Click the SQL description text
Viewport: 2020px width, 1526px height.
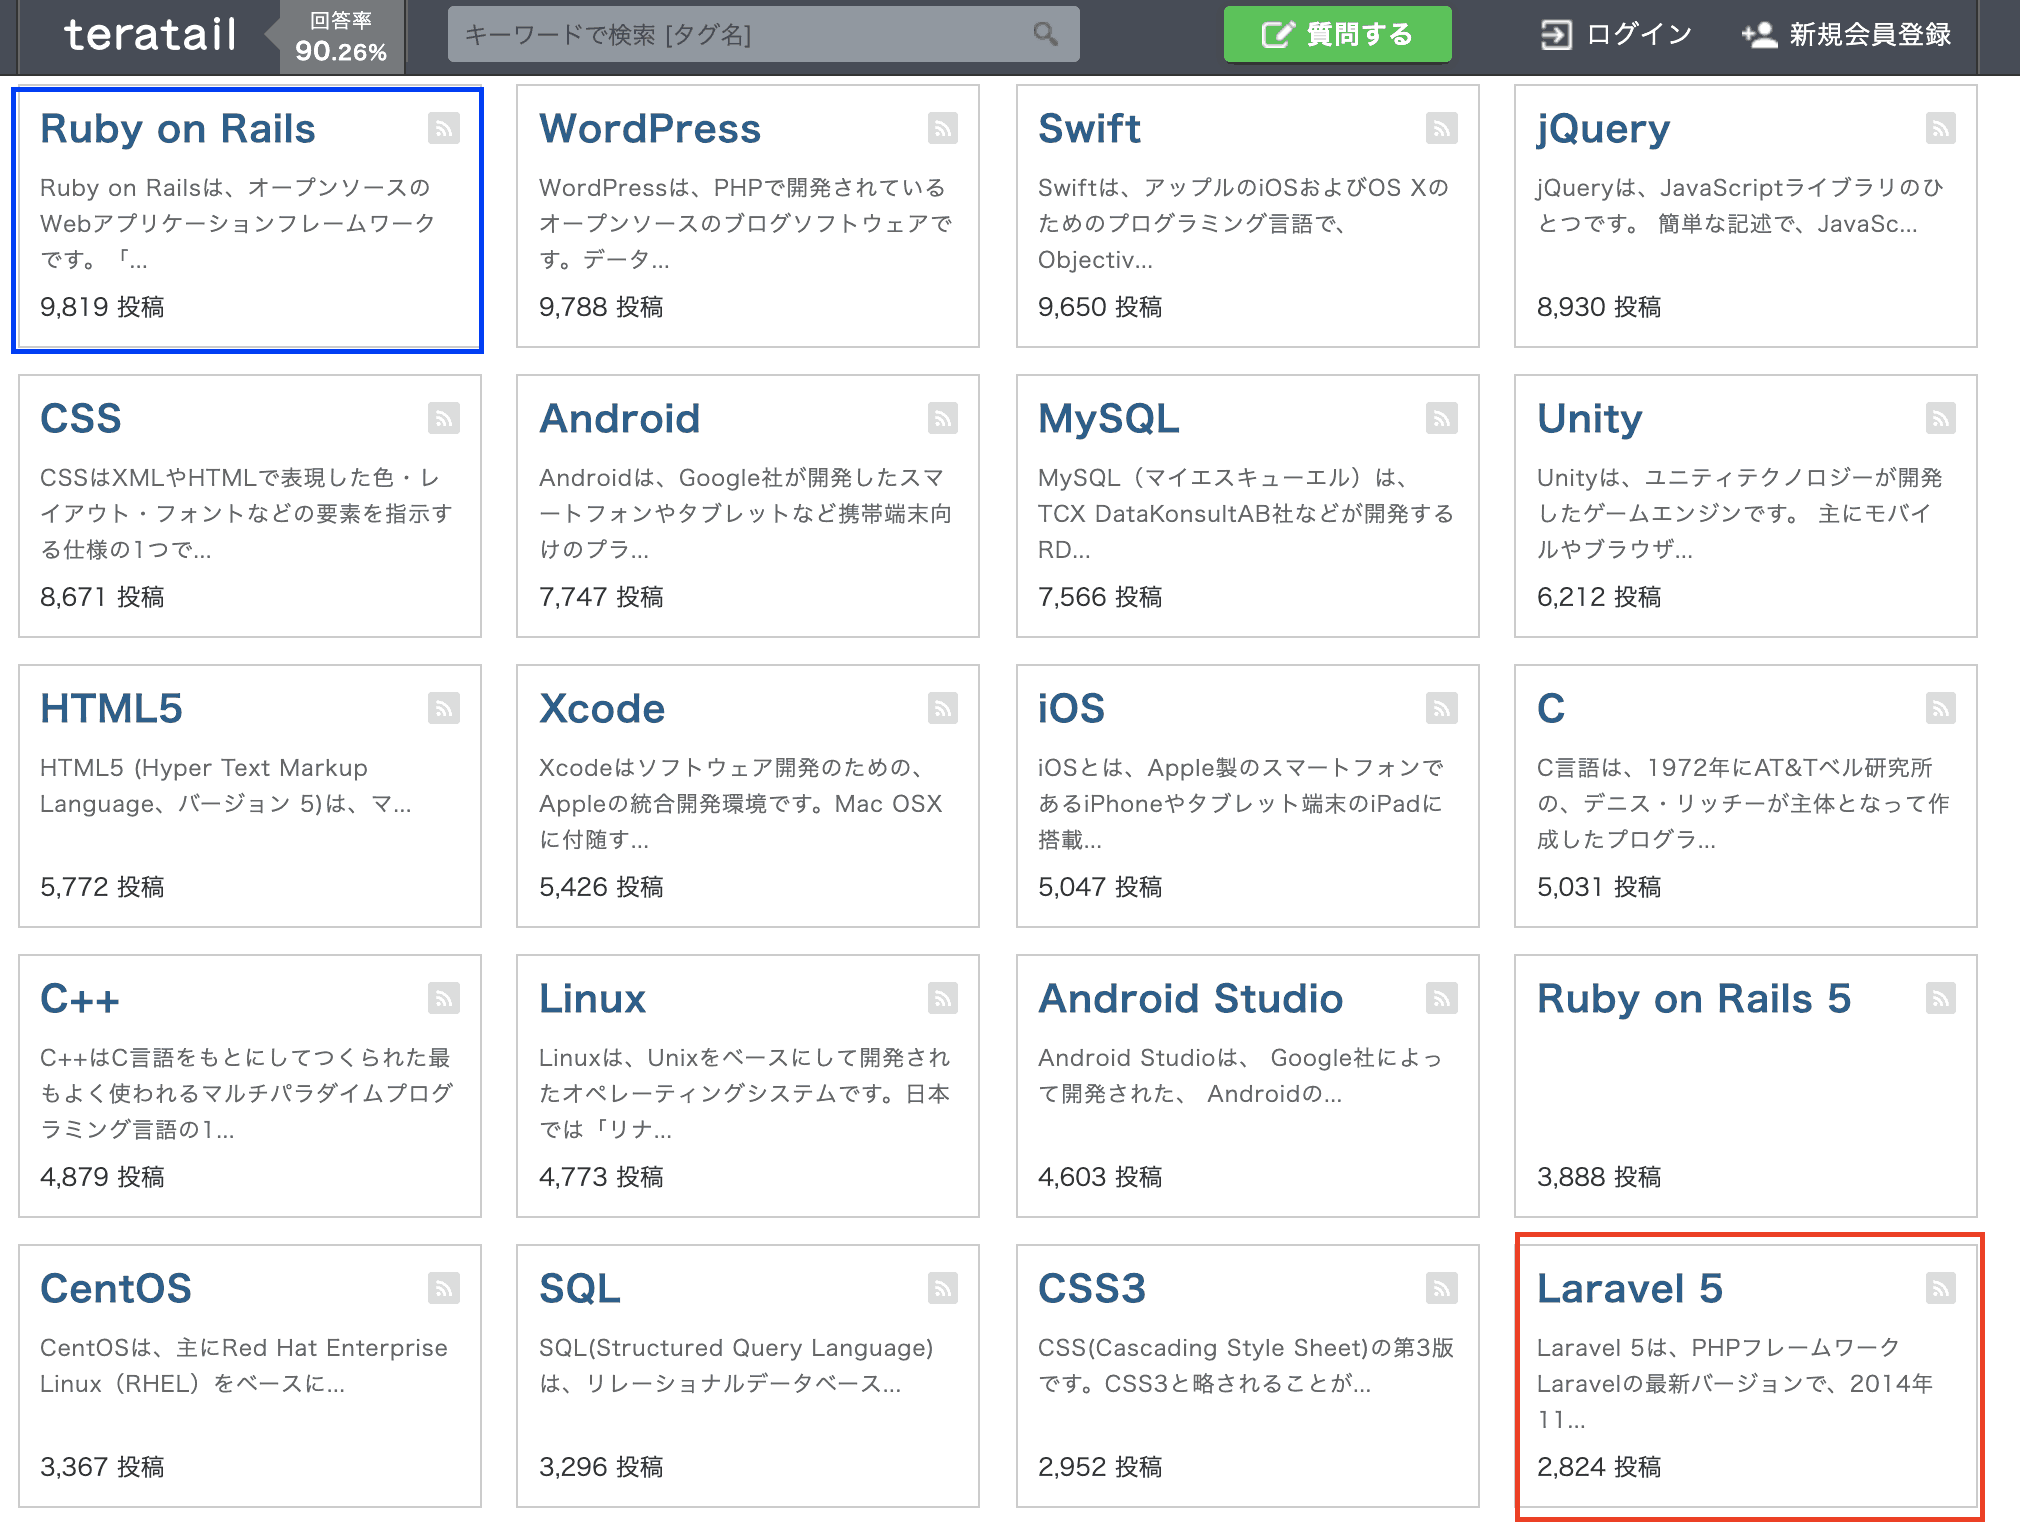pyautogui.click(x=736, y=1366)
